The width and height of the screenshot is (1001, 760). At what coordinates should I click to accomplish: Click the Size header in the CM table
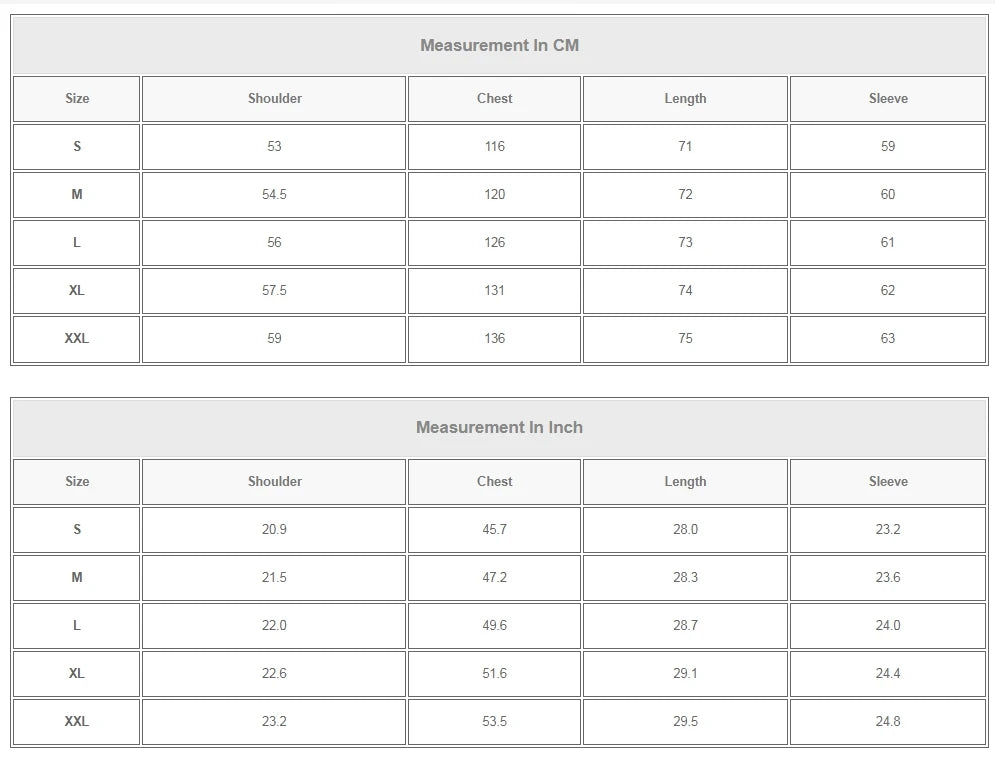(x=77, y=98)
